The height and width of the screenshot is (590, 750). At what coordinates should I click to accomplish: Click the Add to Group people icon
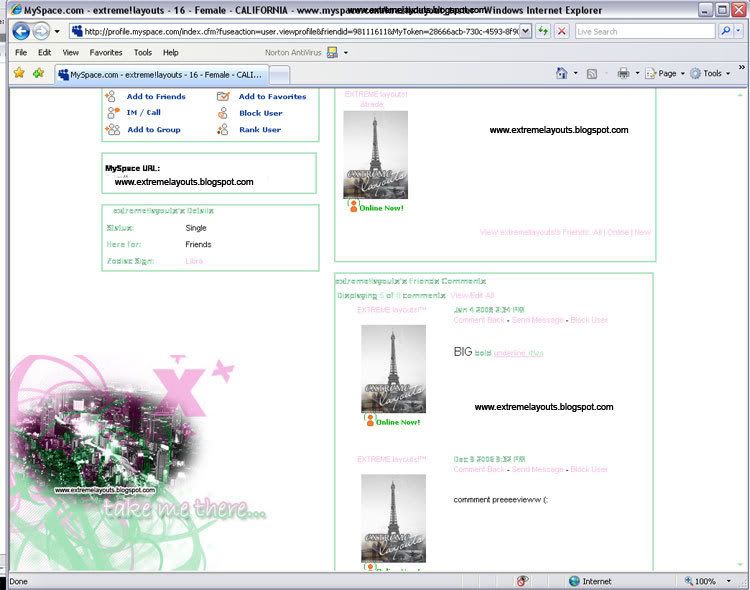click(113, 129)
